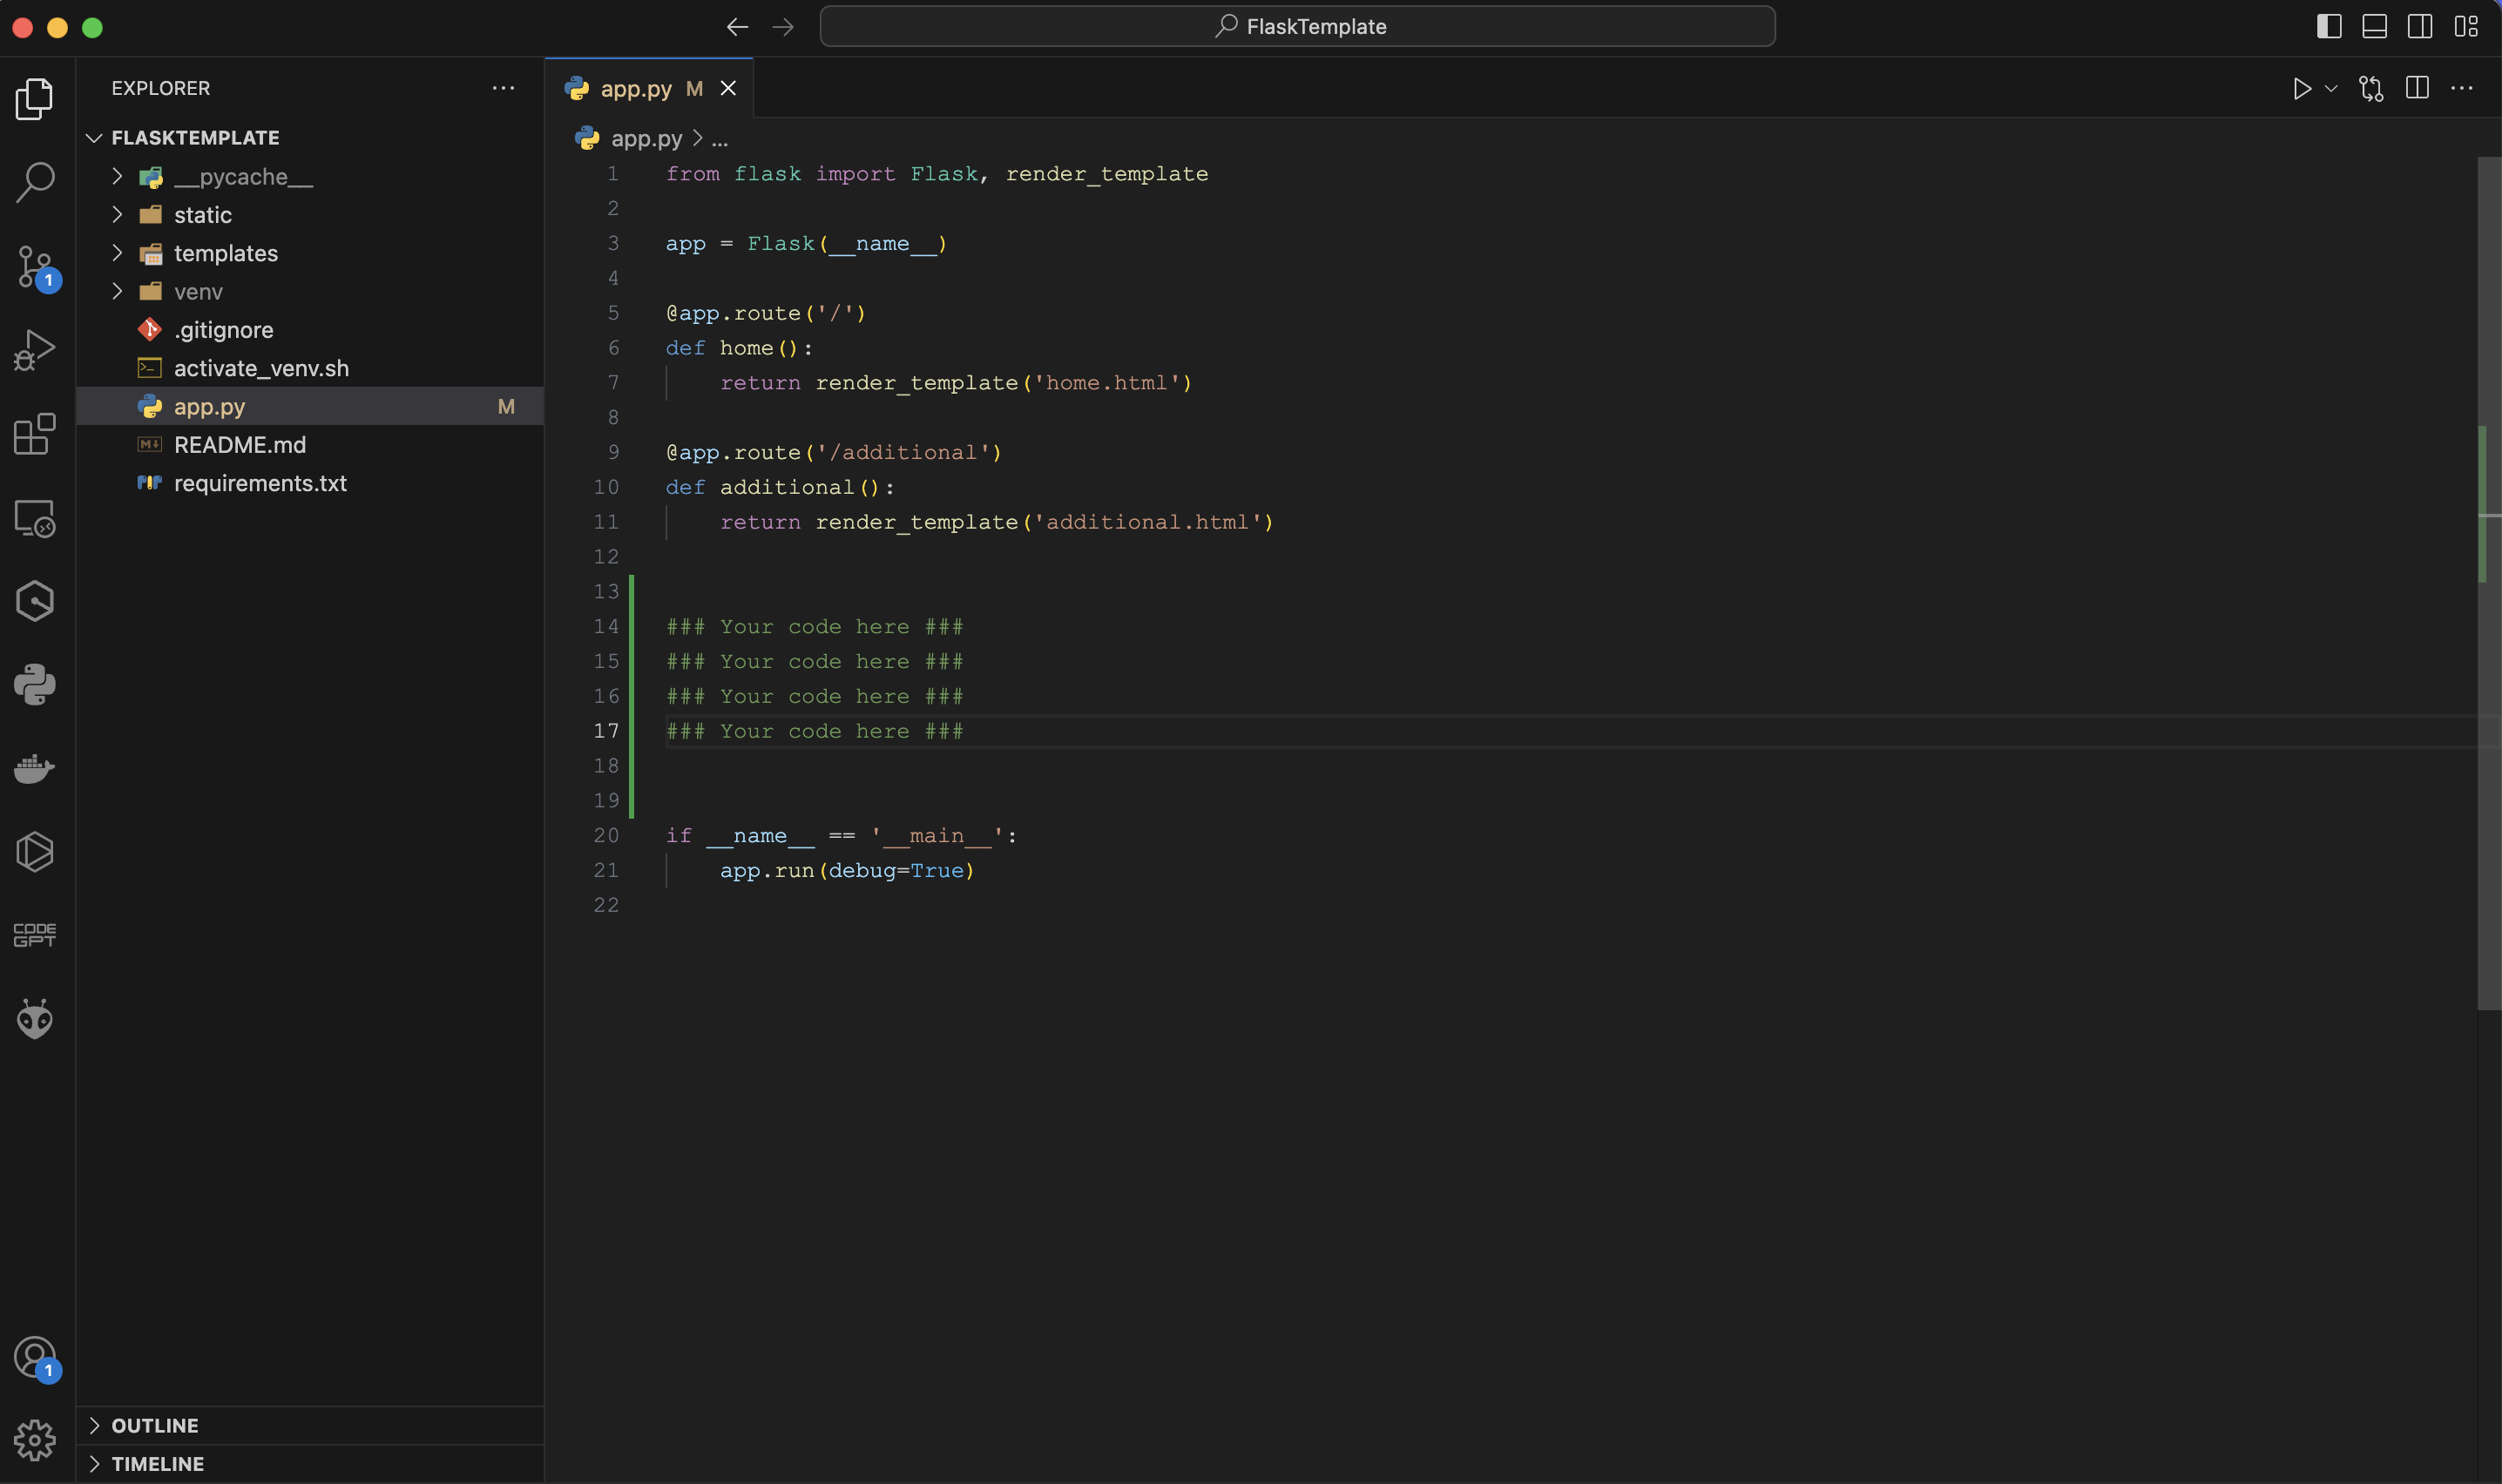Open the run options dropdown arrow
The height and width of the screenshot is (1484, 2502).
coord(2331,88)
